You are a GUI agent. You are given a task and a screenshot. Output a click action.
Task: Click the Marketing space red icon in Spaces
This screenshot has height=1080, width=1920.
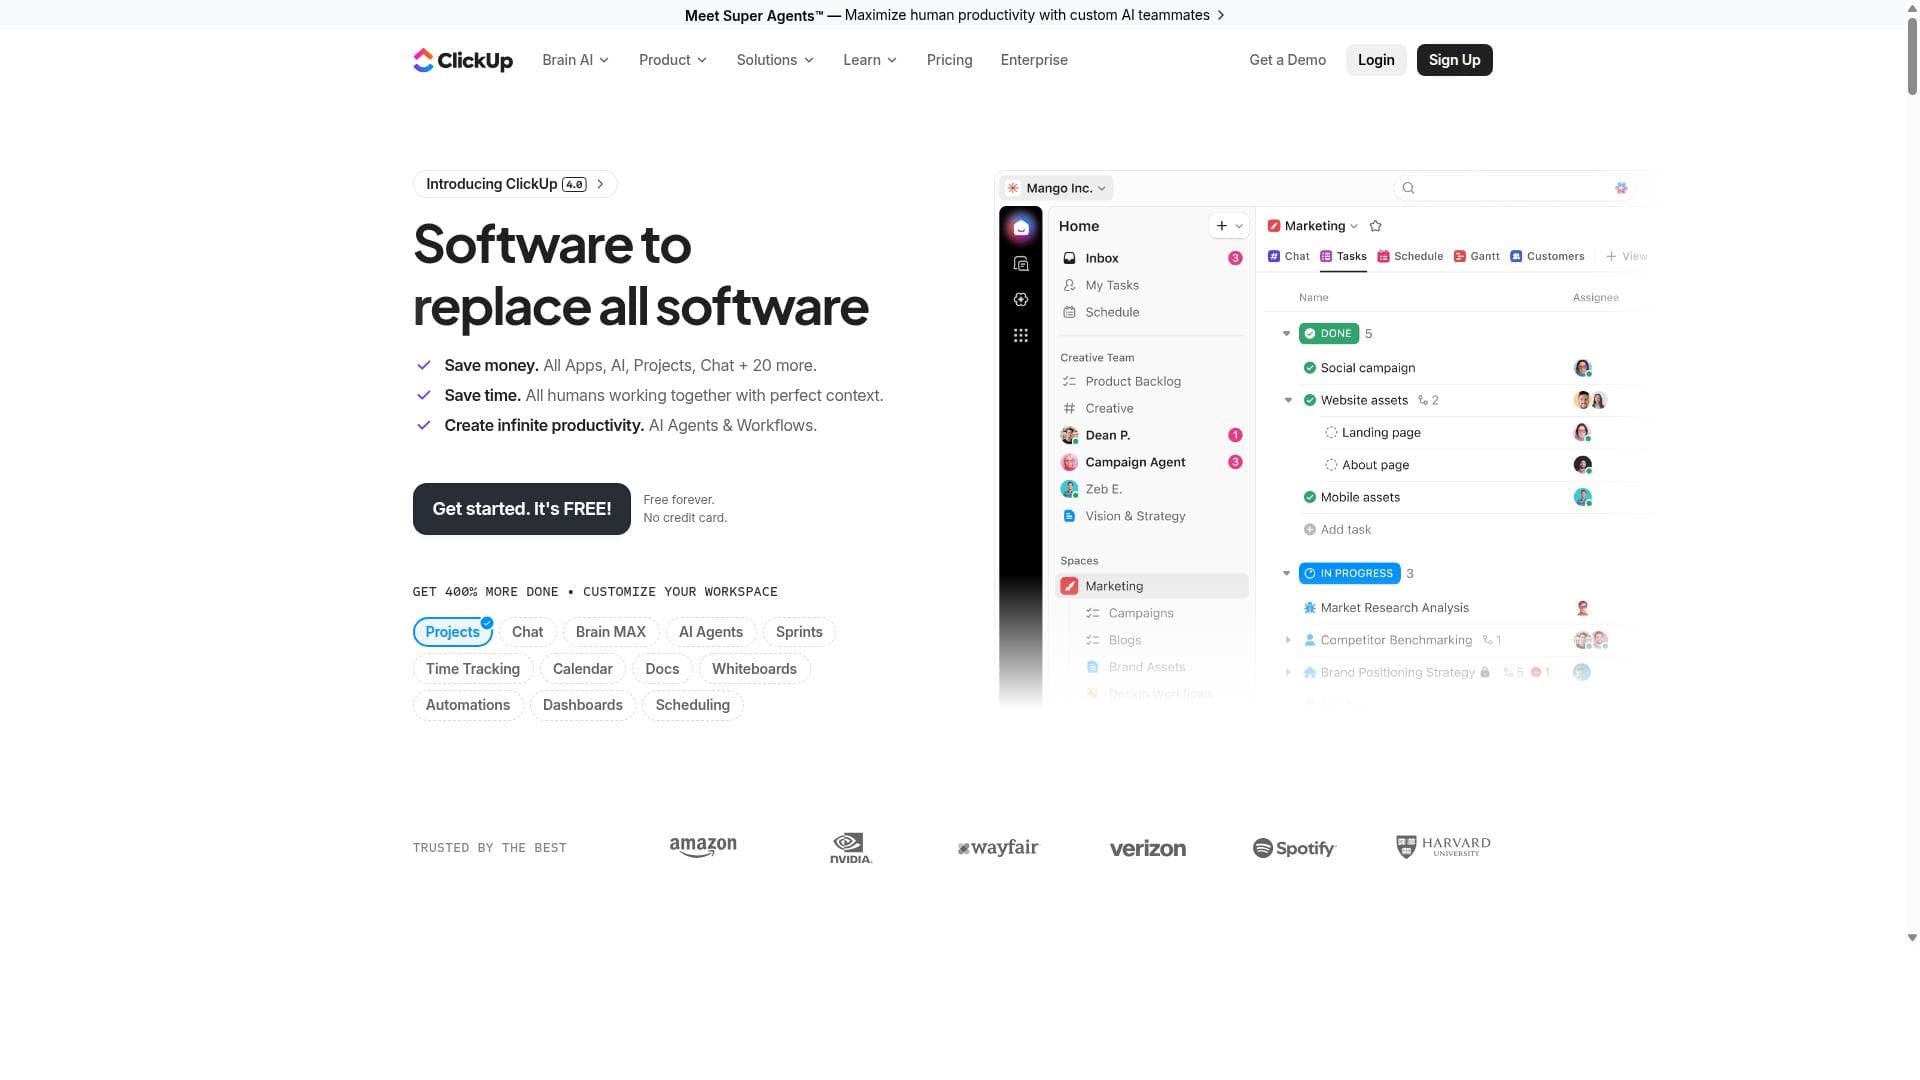1069,586
